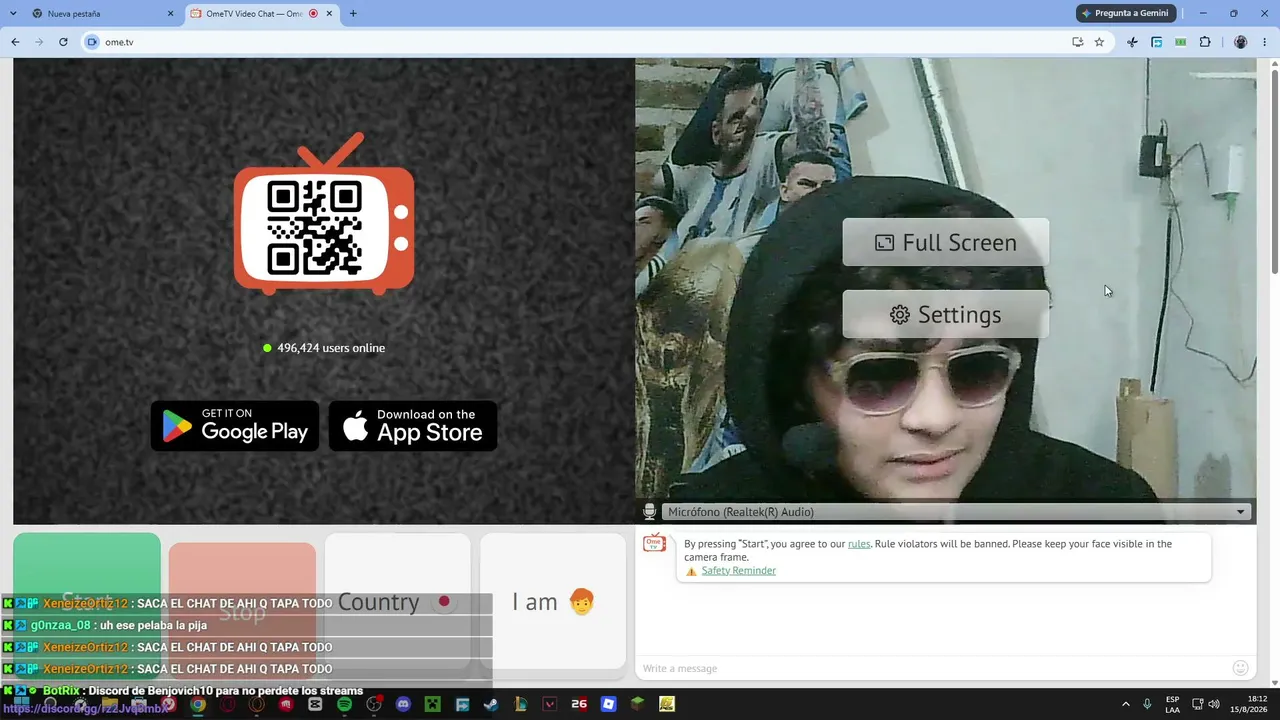Choose Country filter button
This screenshot has height=720, width=1280.
pyautogui.click(x=398, y=601)
